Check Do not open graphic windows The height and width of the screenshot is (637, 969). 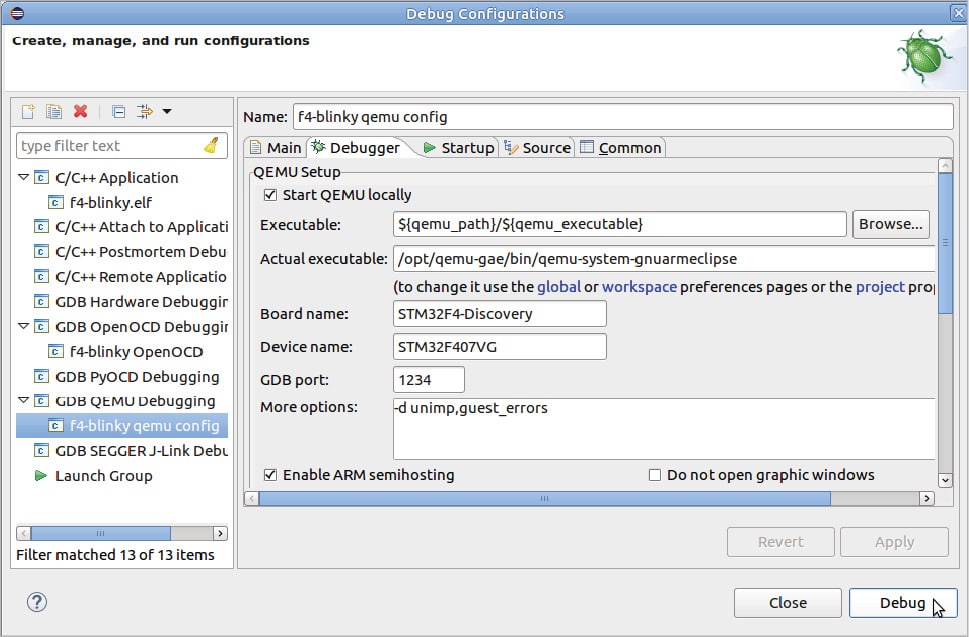pyautogui.click(x=655, y=475)
